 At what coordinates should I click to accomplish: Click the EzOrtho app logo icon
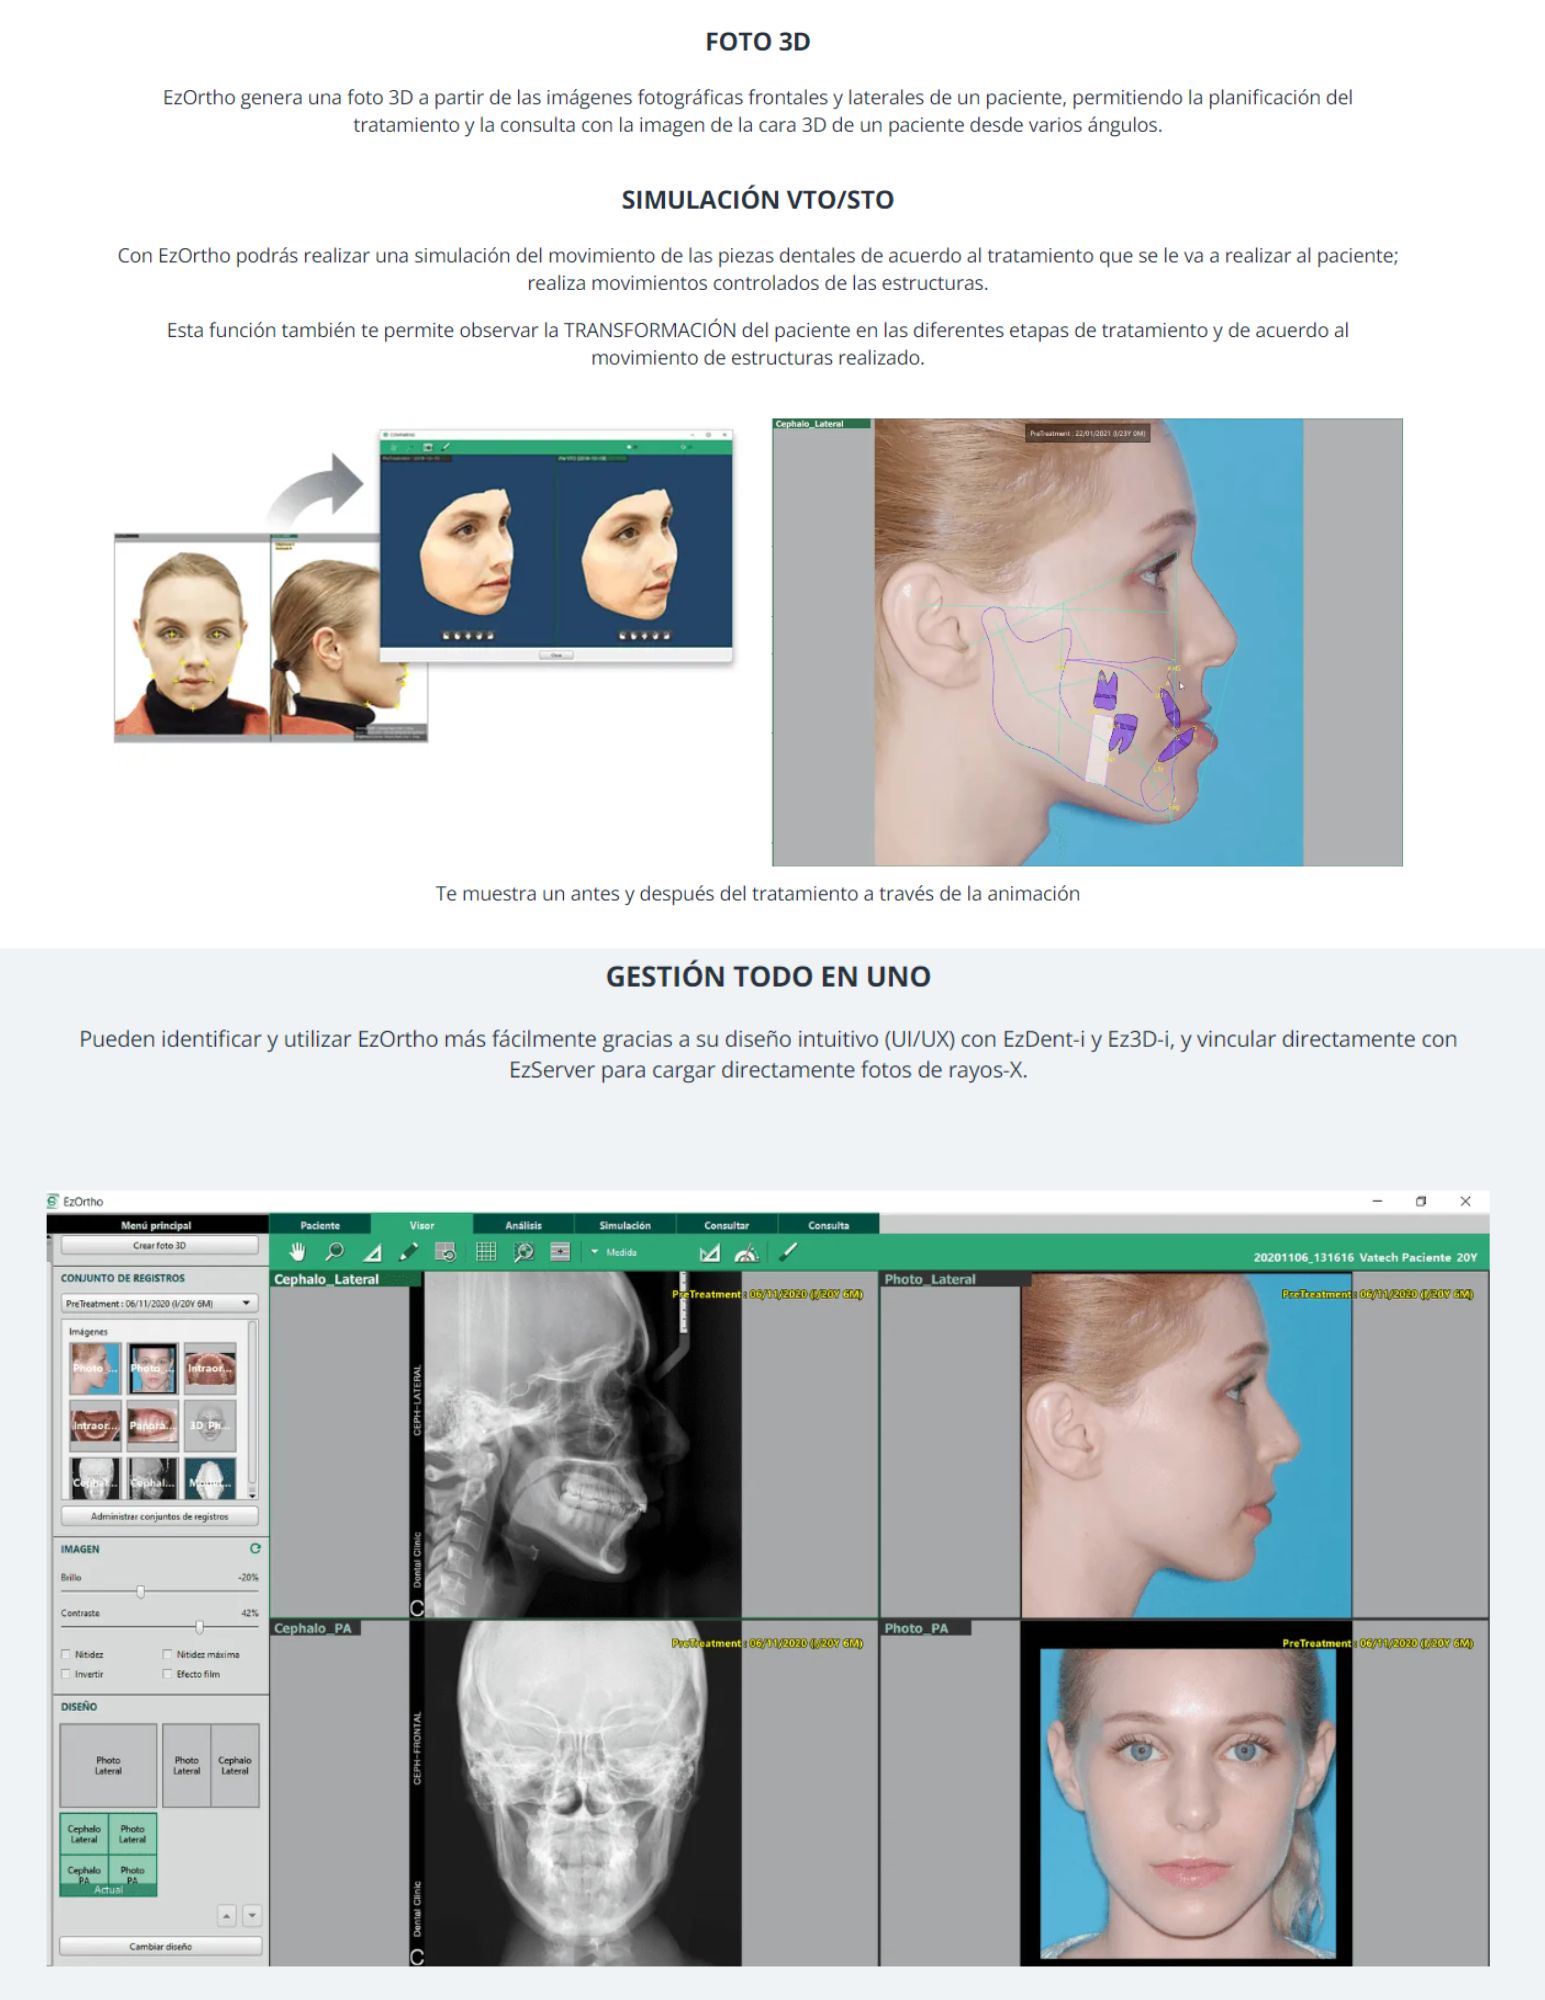tap(53, 1201)
